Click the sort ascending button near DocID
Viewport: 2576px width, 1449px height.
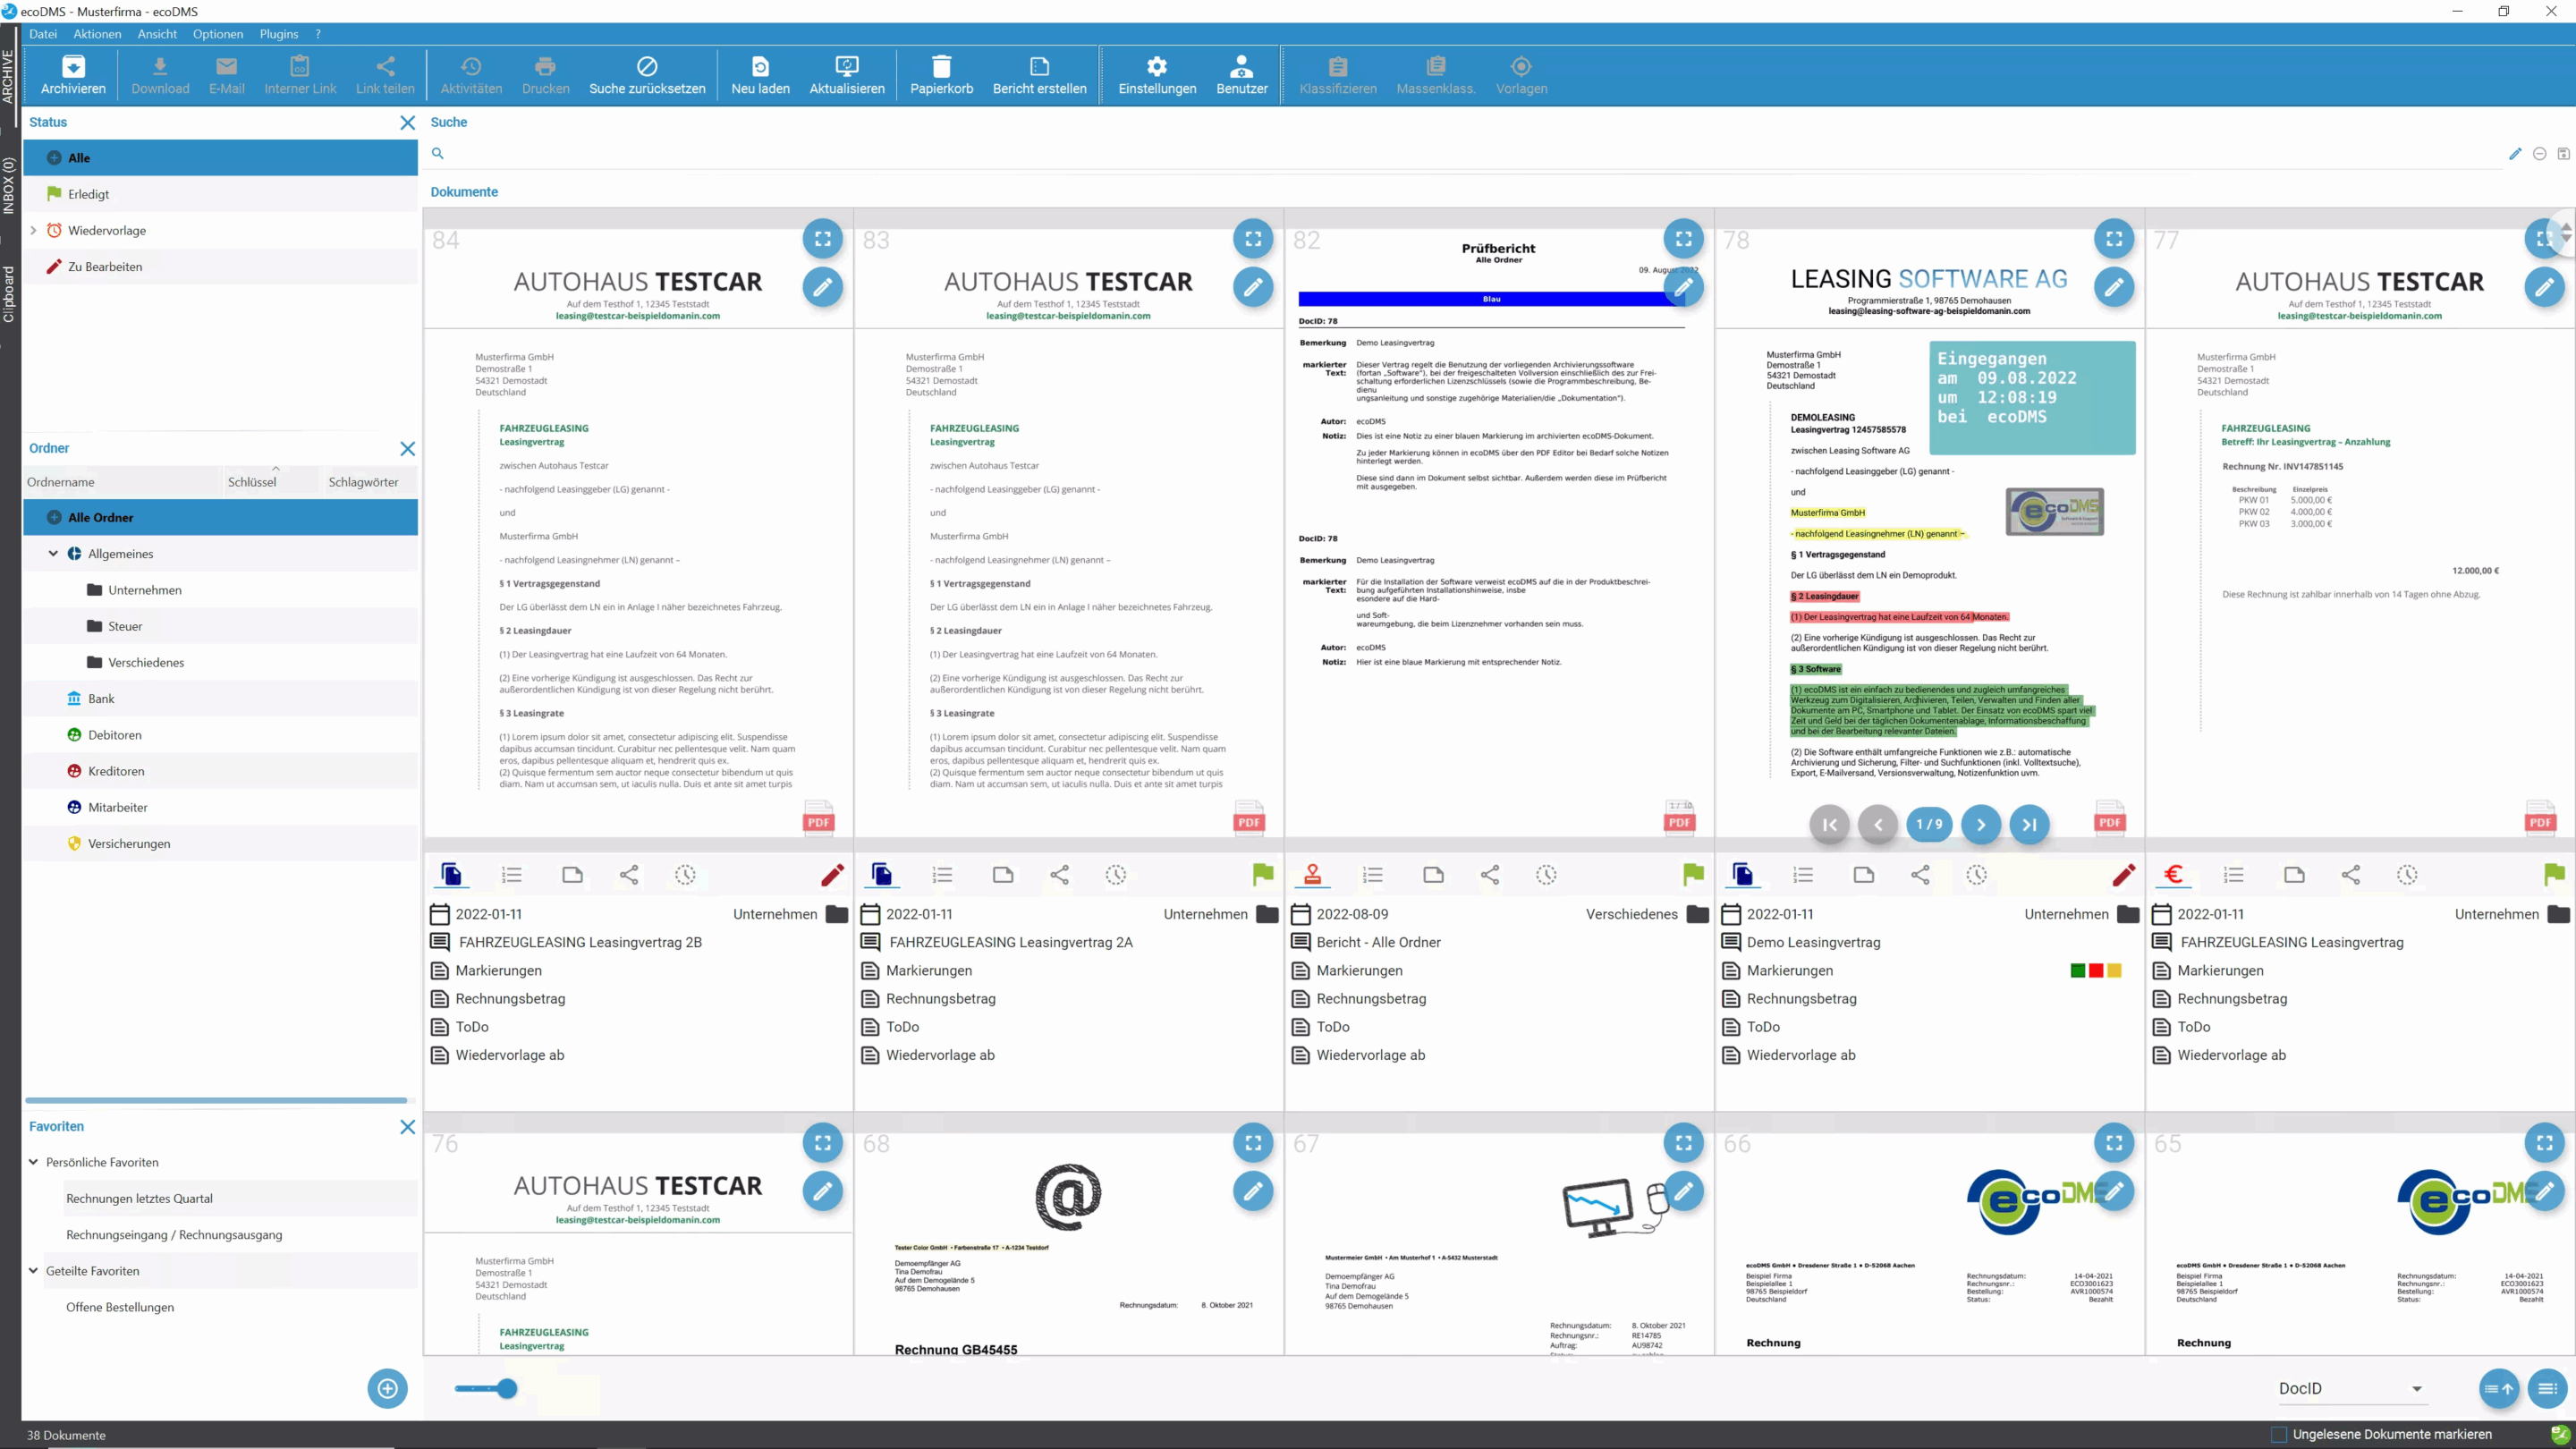click(2499, 1388)
